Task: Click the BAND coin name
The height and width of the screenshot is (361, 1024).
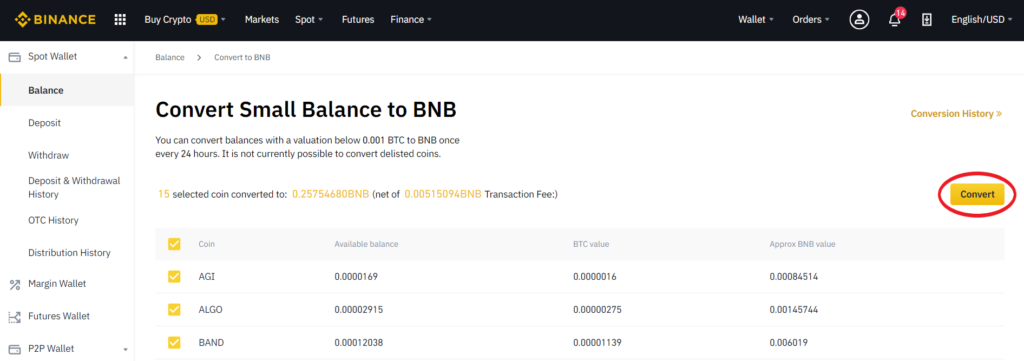Action: click(x=210, y=342)
